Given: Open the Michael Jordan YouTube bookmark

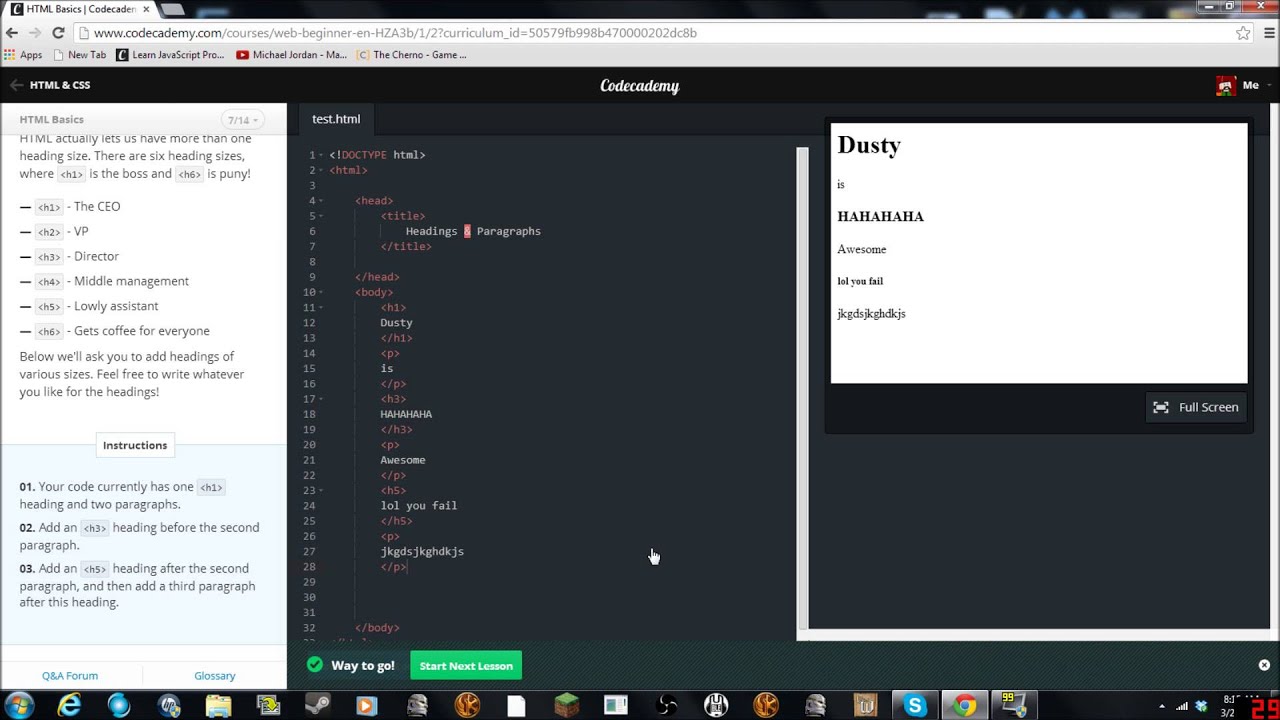Looking at the screenshot, I should pyautogui.click(x=292, y=55).
